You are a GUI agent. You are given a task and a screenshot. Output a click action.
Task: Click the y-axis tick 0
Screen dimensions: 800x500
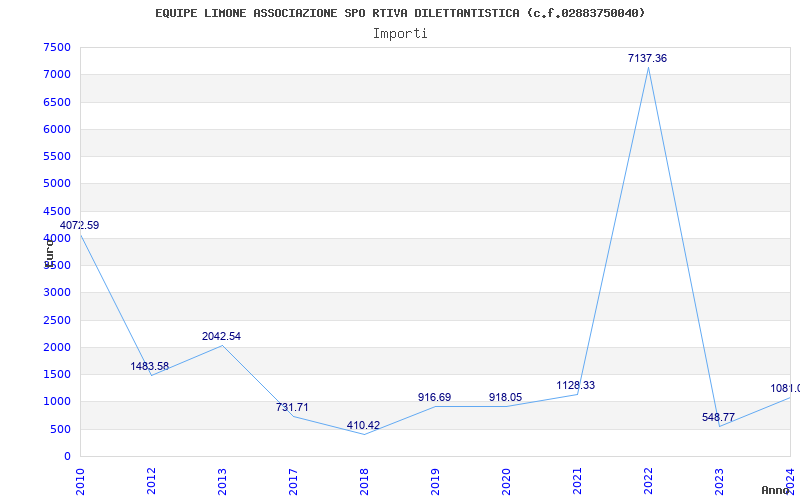pyautogui.click(x=67, y=456)
